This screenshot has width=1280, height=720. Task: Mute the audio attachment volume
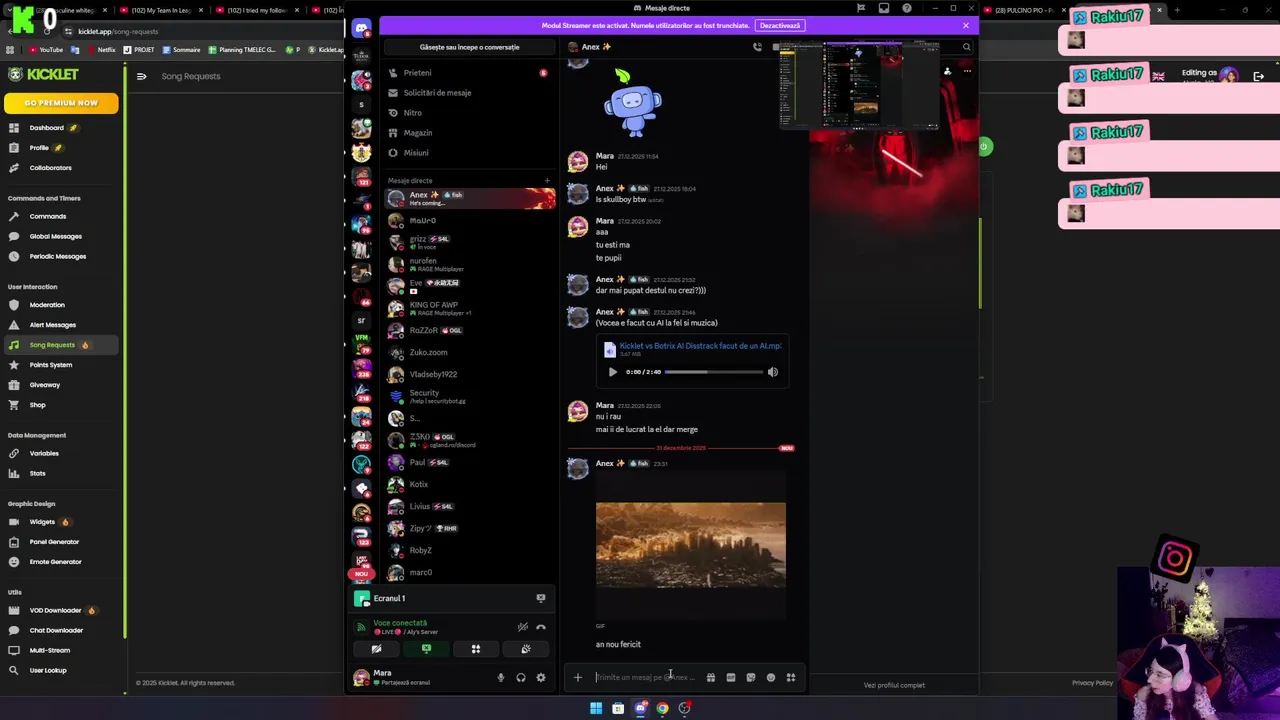tap(773, 372)
